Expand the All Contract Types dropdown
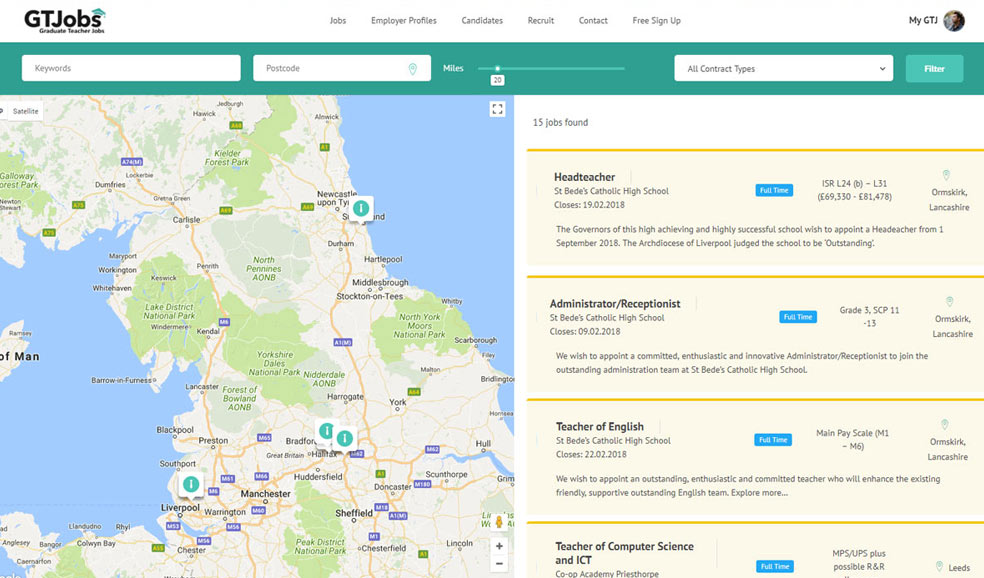The image size is (984, 578). pos(783,69)
